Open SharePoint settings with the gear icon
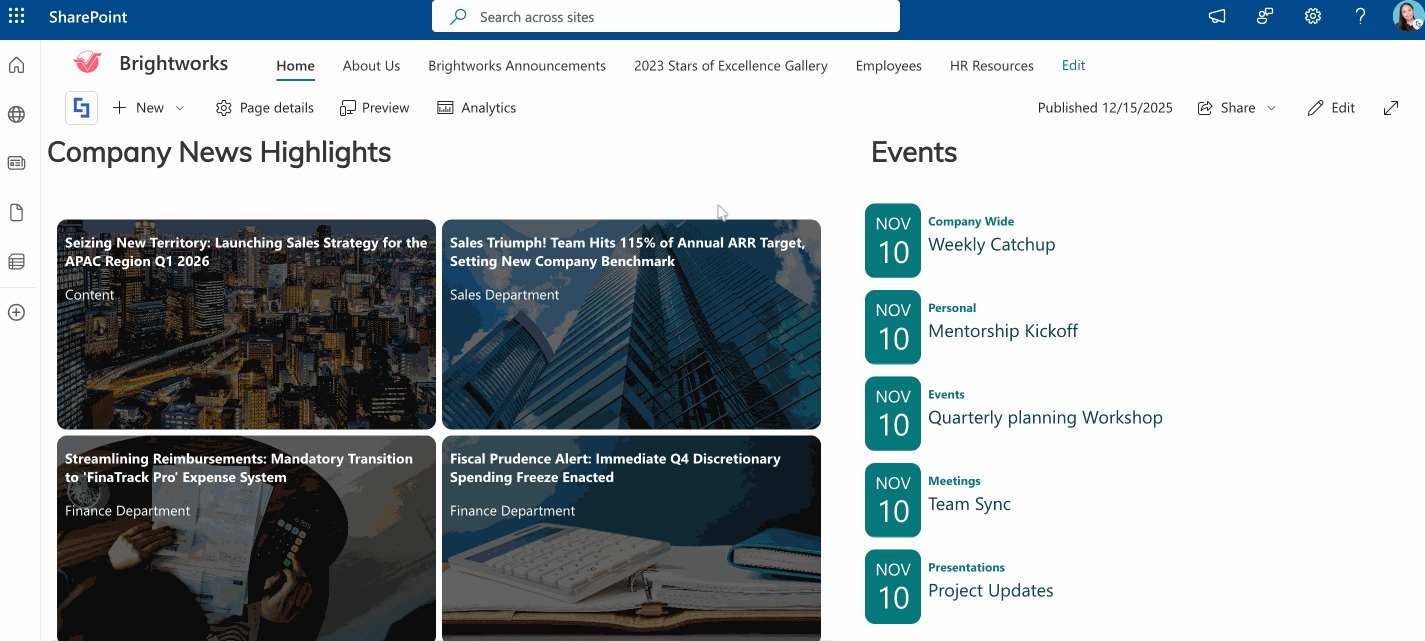This screenshot has height=641, width=1425. (1312, 16)
